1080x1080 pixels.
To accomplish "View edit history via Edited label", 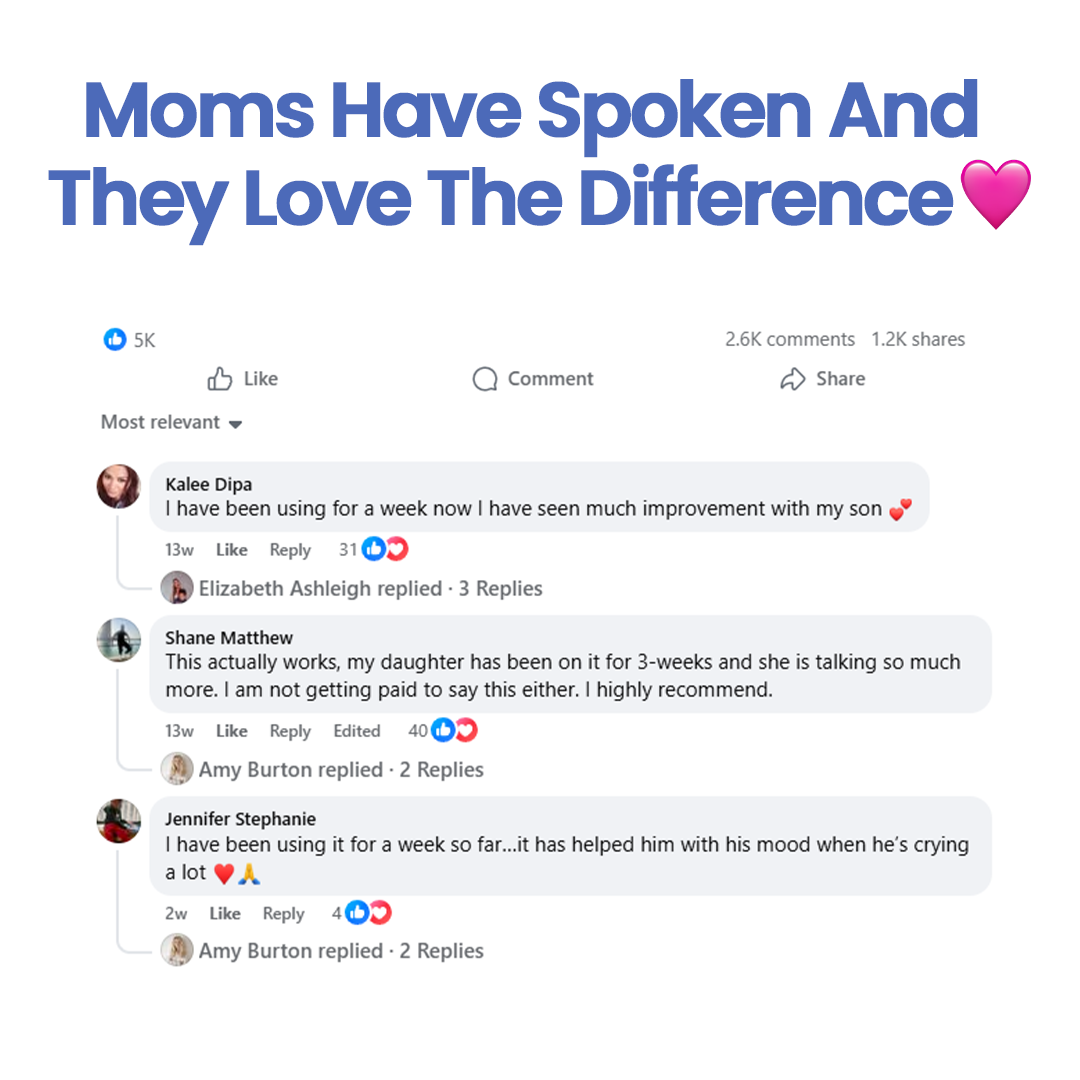I will 357,732.
